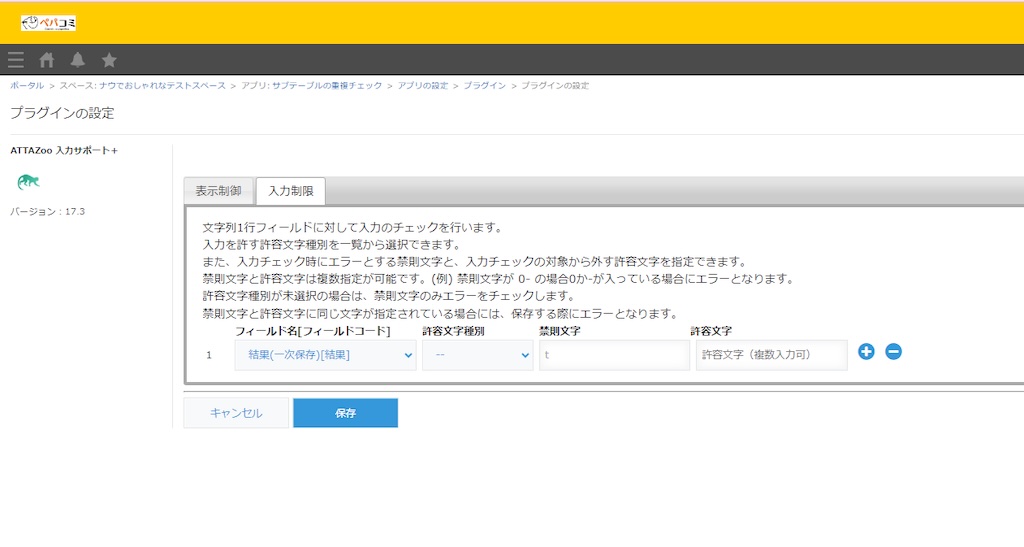Viewport: 1024px width, 547px height.
Task: Click the フィールド名[フィールドコード] column header
Action: (313, 331)
